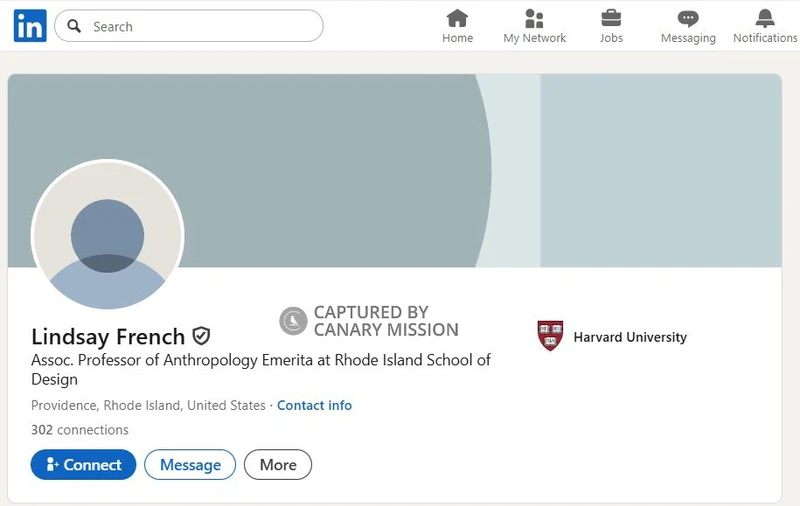The height and width of the screenshot is (506, 800).
Task: Click the search magnifier icon
Action: pos(74,26)
